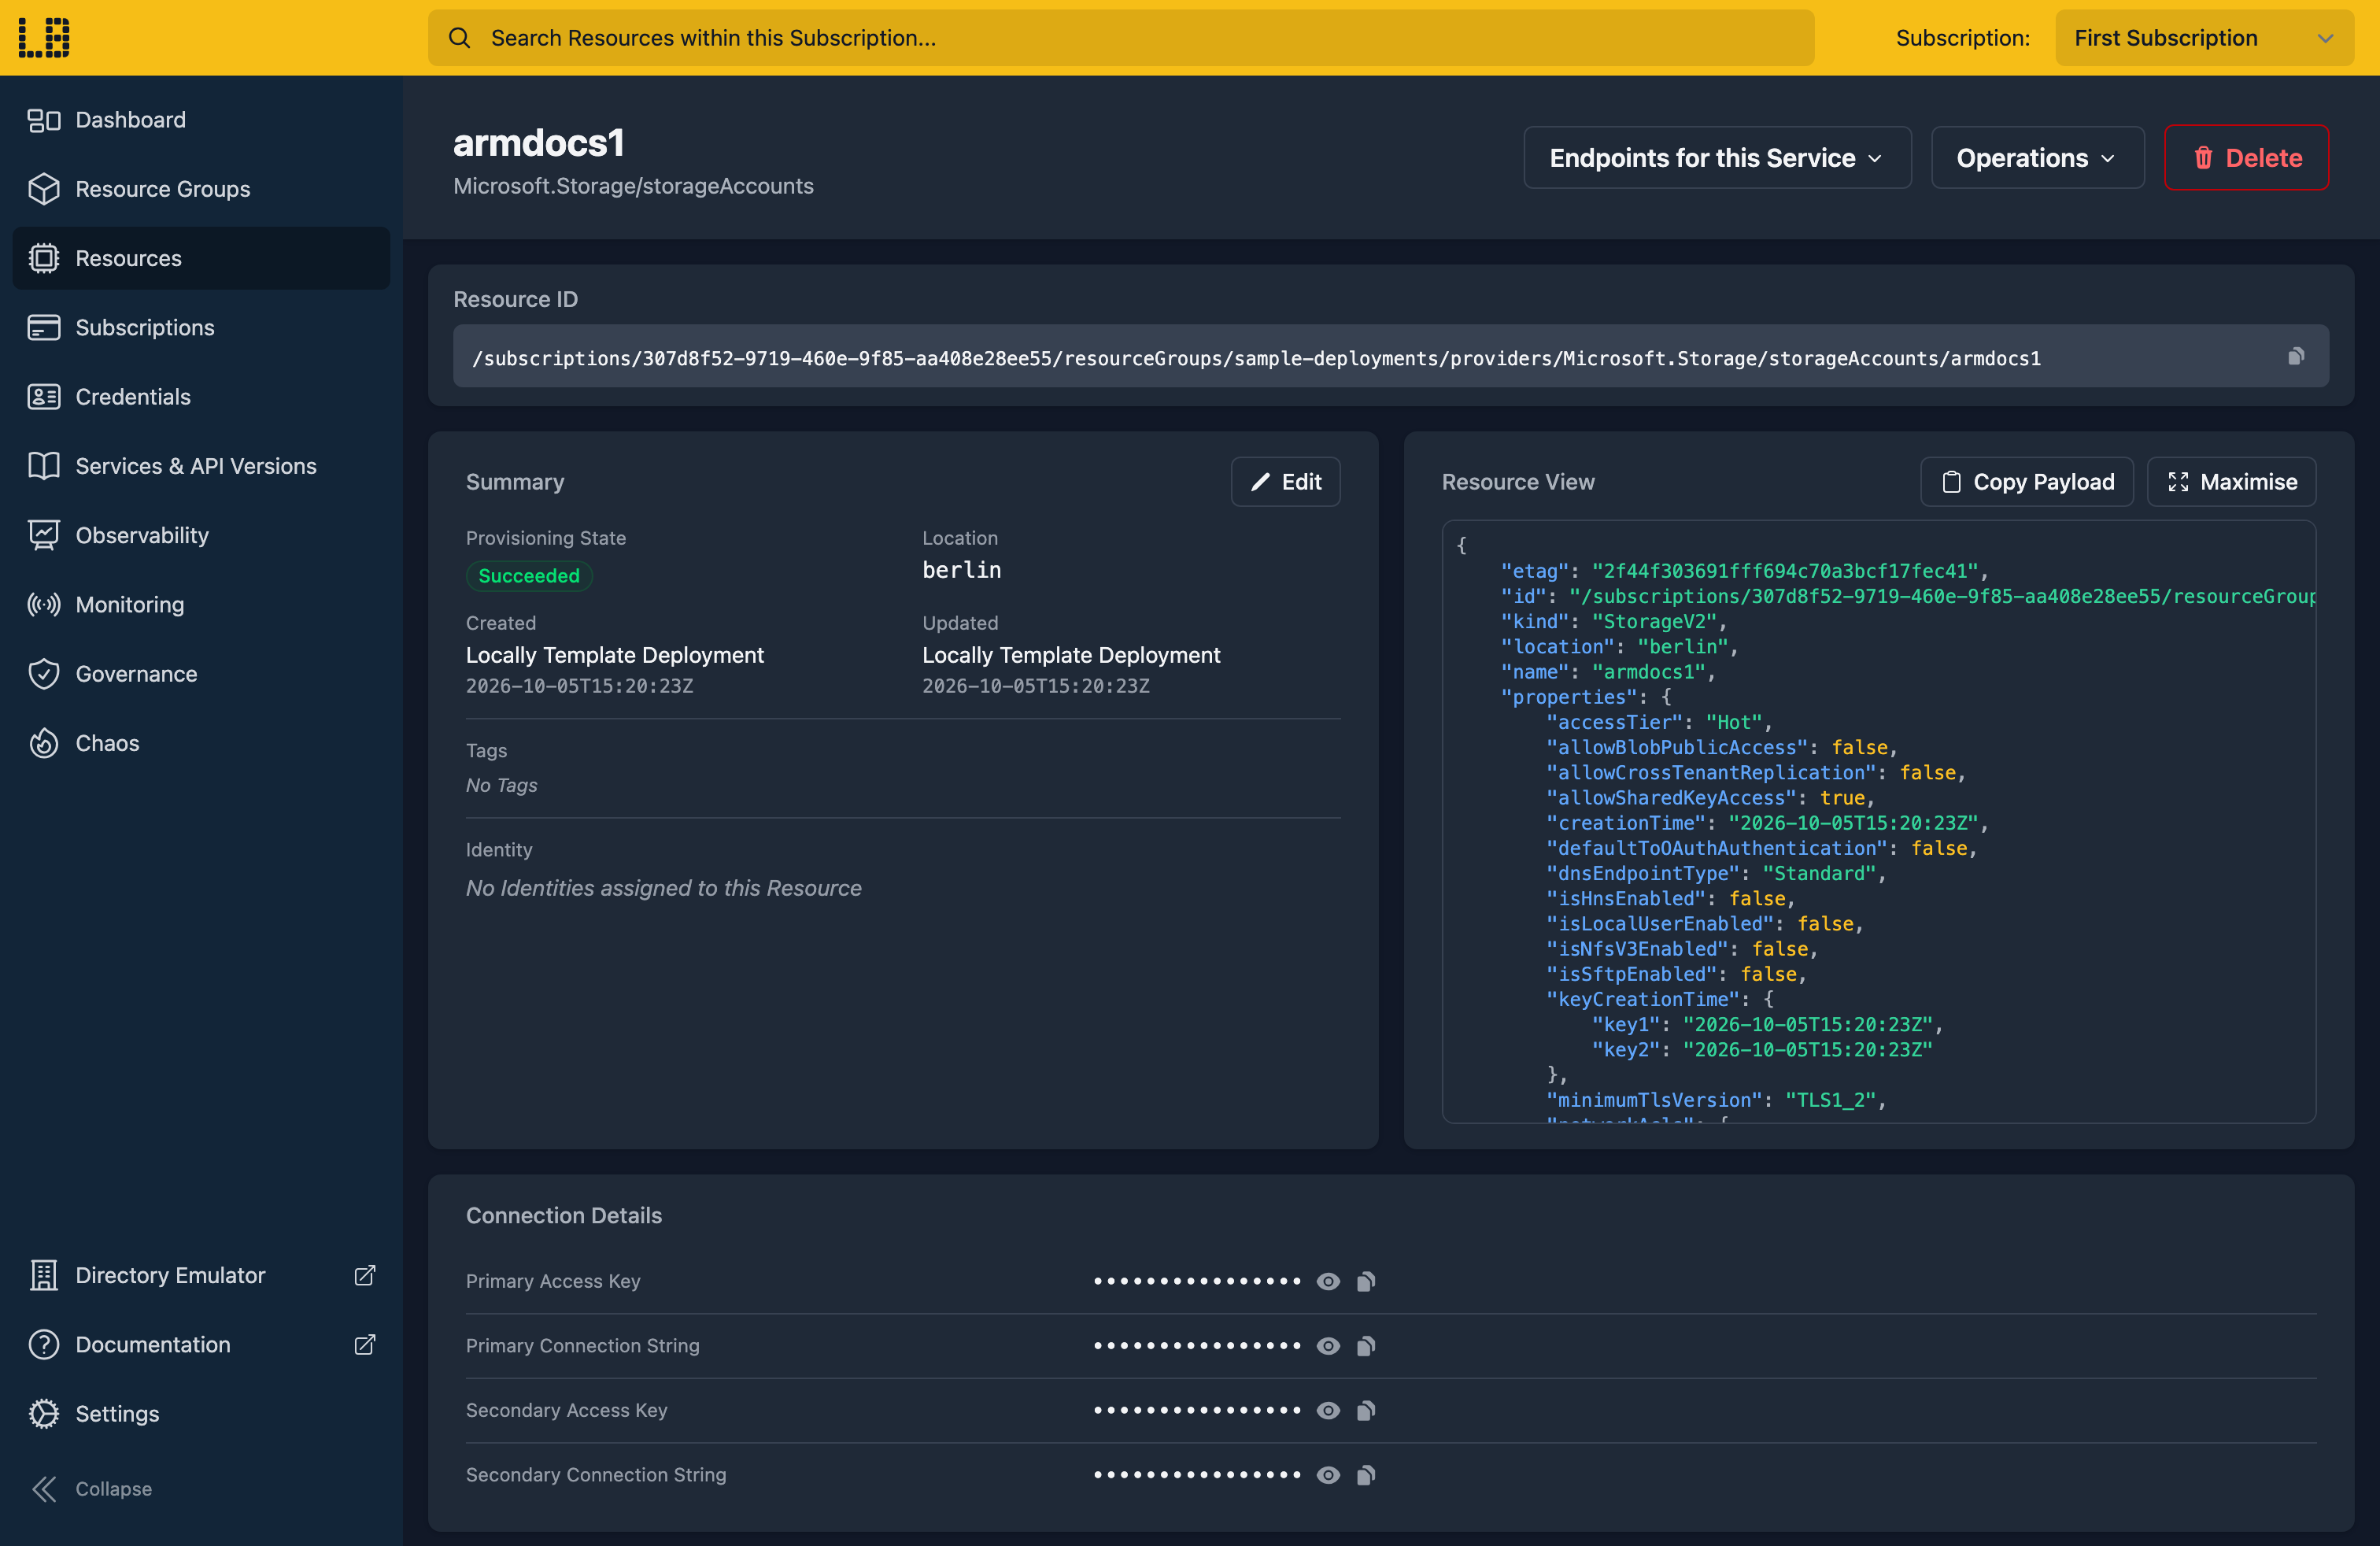Open Governance section

pos(201,674)
